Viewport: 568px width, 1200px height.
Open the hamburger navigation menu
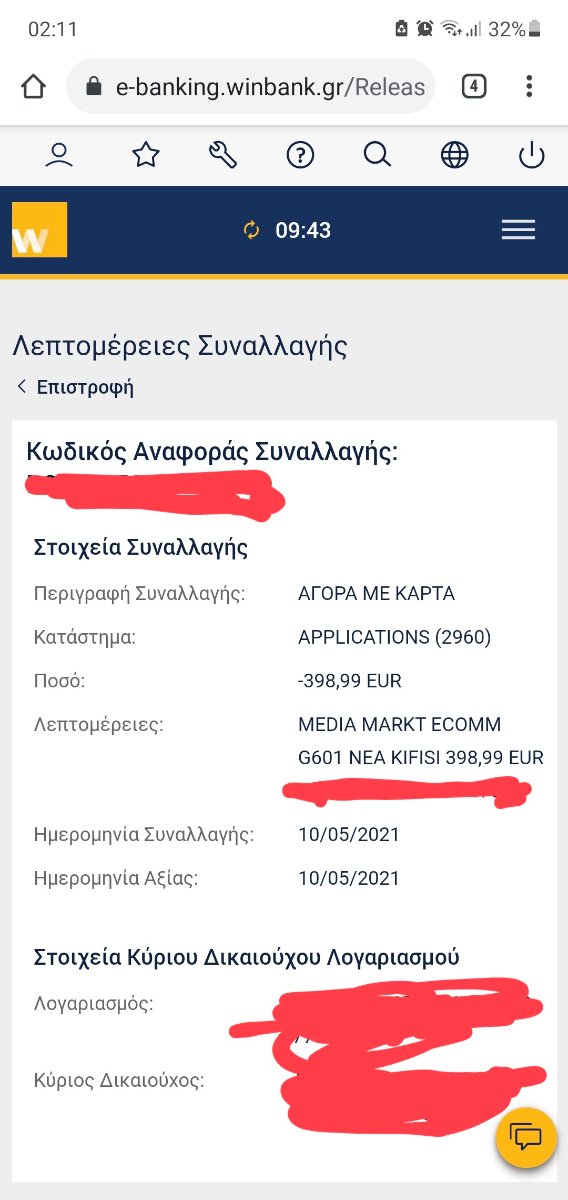[x=518, y=230]
